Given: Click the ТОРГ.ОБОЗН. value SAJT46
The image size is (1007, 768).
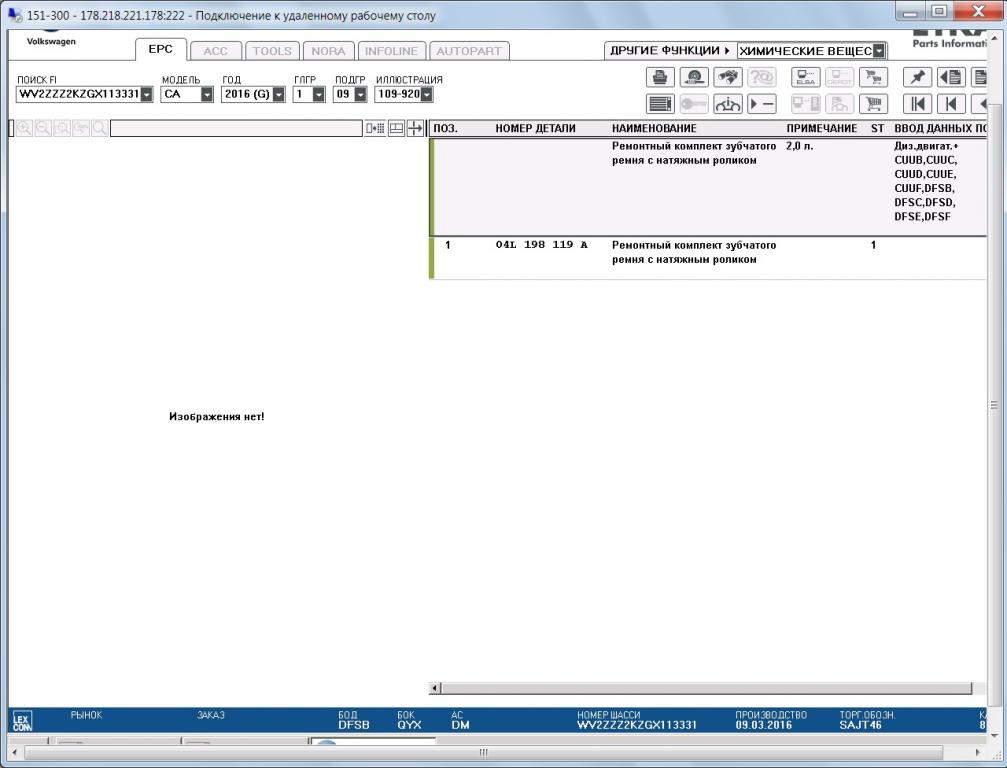Looking at the screenshot, I should click(x=861, y=725).
